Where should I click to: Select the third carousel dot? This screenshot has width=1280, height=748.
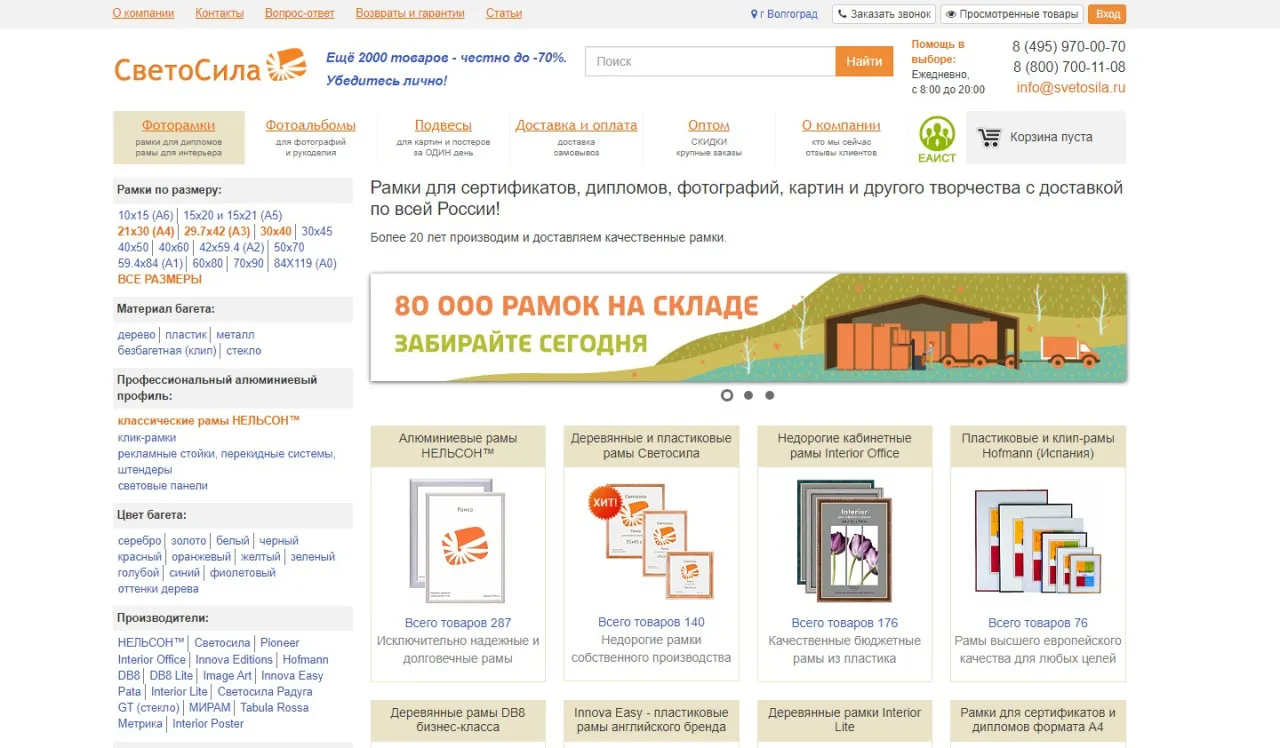tap(769, 395)
